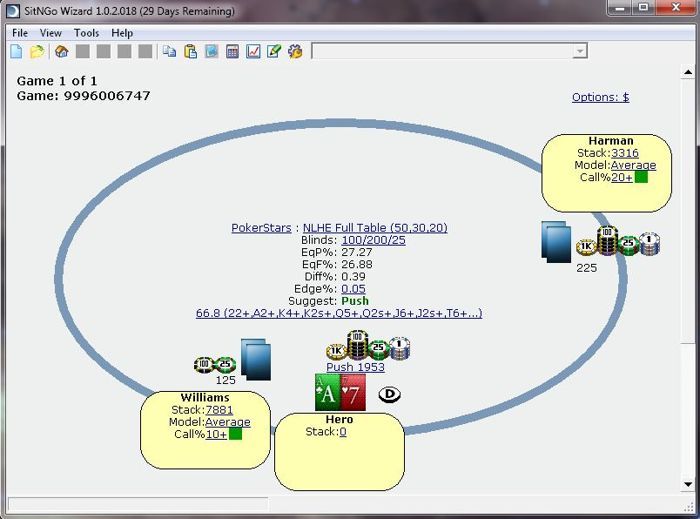Screen dimensions: 700x519
Task: Paste a hand history from clipboard
Action: pyautogui.click(x=191, y=51)
